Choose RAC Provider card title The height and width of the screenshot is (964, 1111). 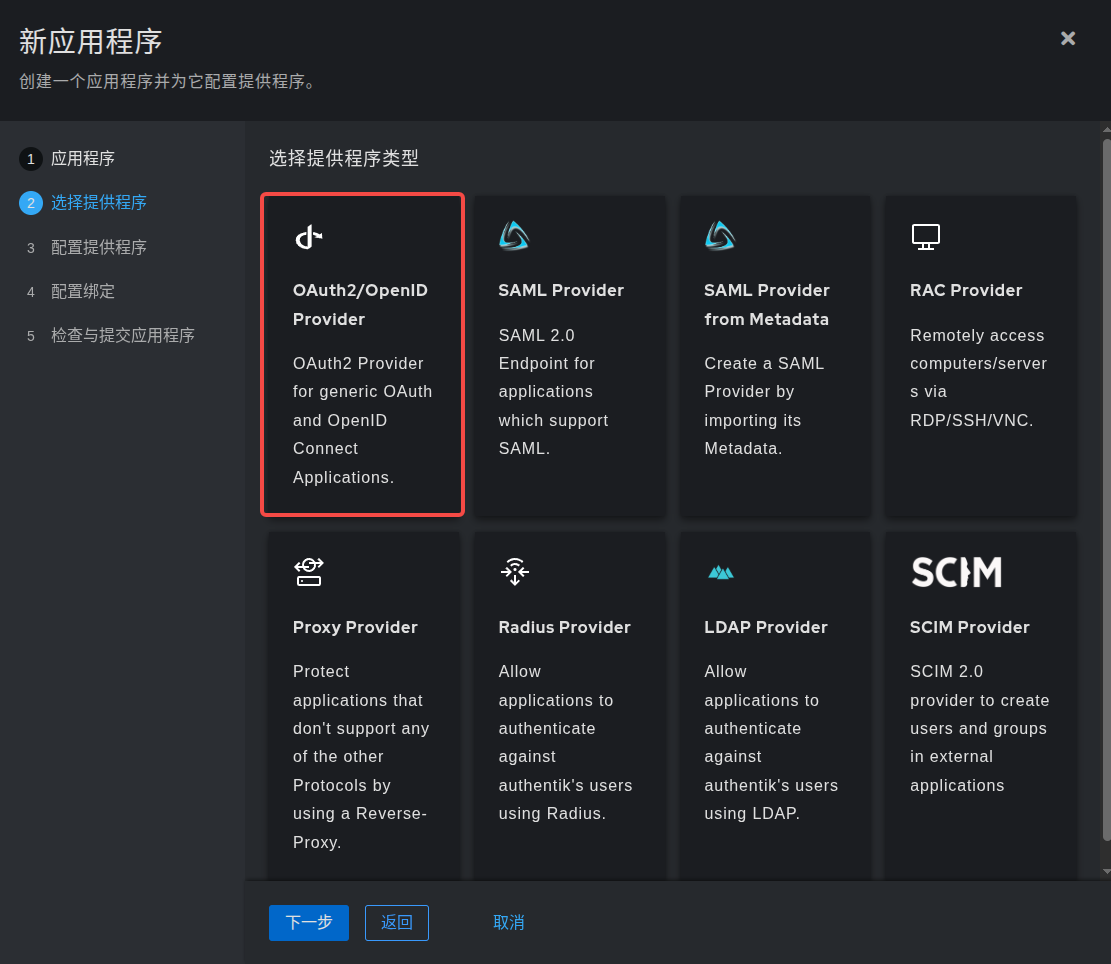click(966, 290)
